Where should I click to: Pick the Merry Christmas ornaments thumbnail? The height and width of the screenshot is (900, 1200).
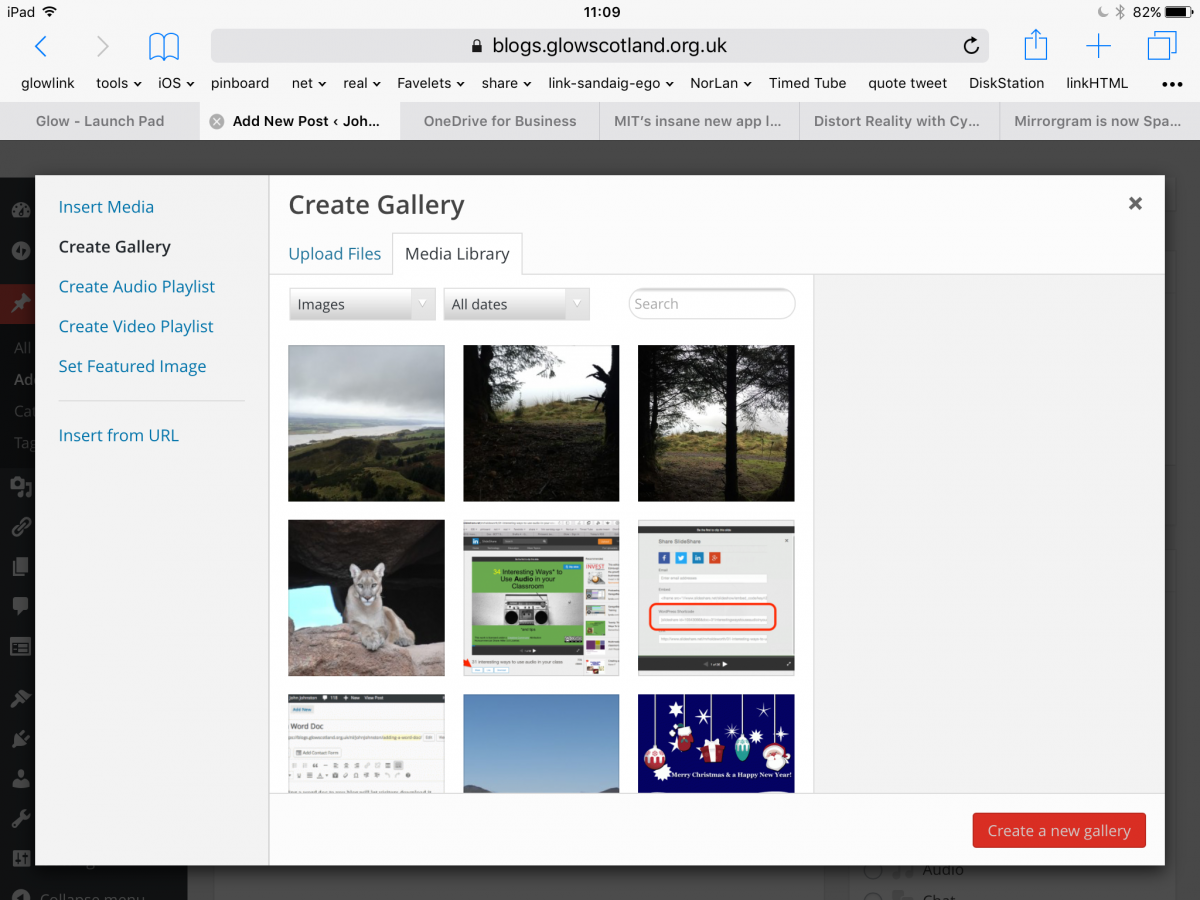[716, 744]
